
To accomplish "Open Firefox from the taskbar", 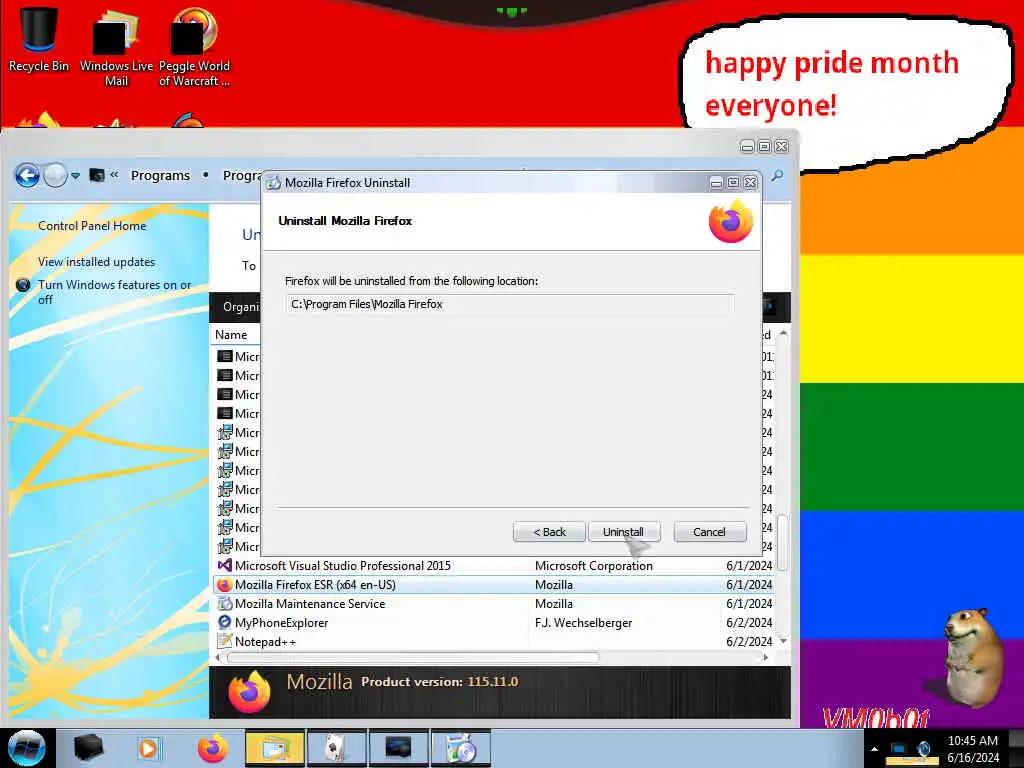I will (x=213, y=748).
